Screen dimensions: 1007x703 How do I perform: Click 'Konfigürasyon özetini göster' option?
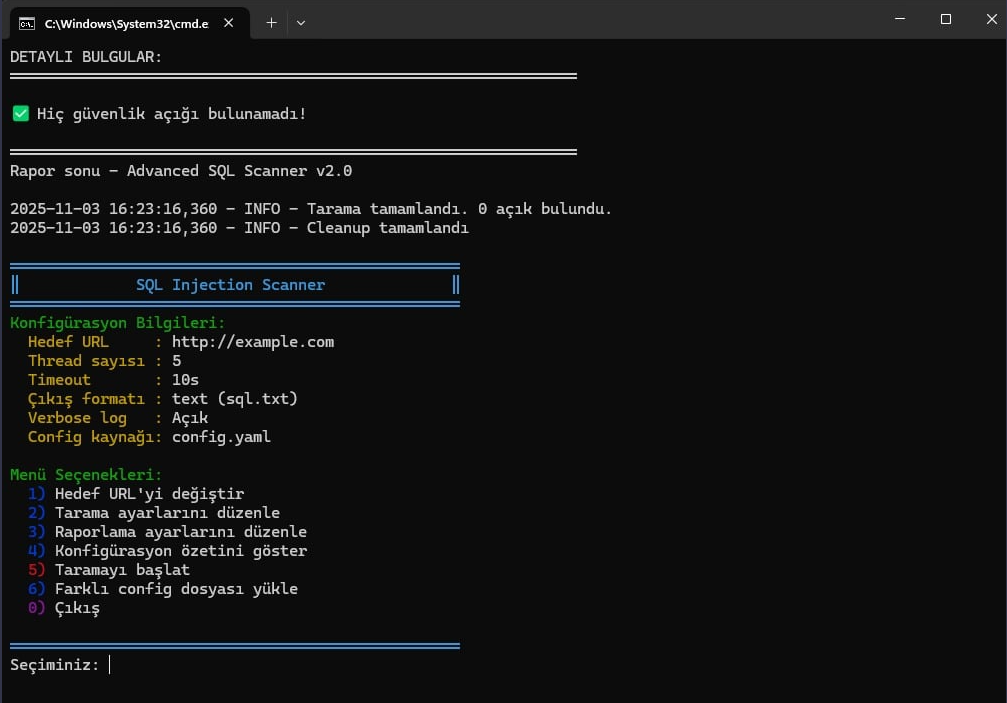[181, 551]
